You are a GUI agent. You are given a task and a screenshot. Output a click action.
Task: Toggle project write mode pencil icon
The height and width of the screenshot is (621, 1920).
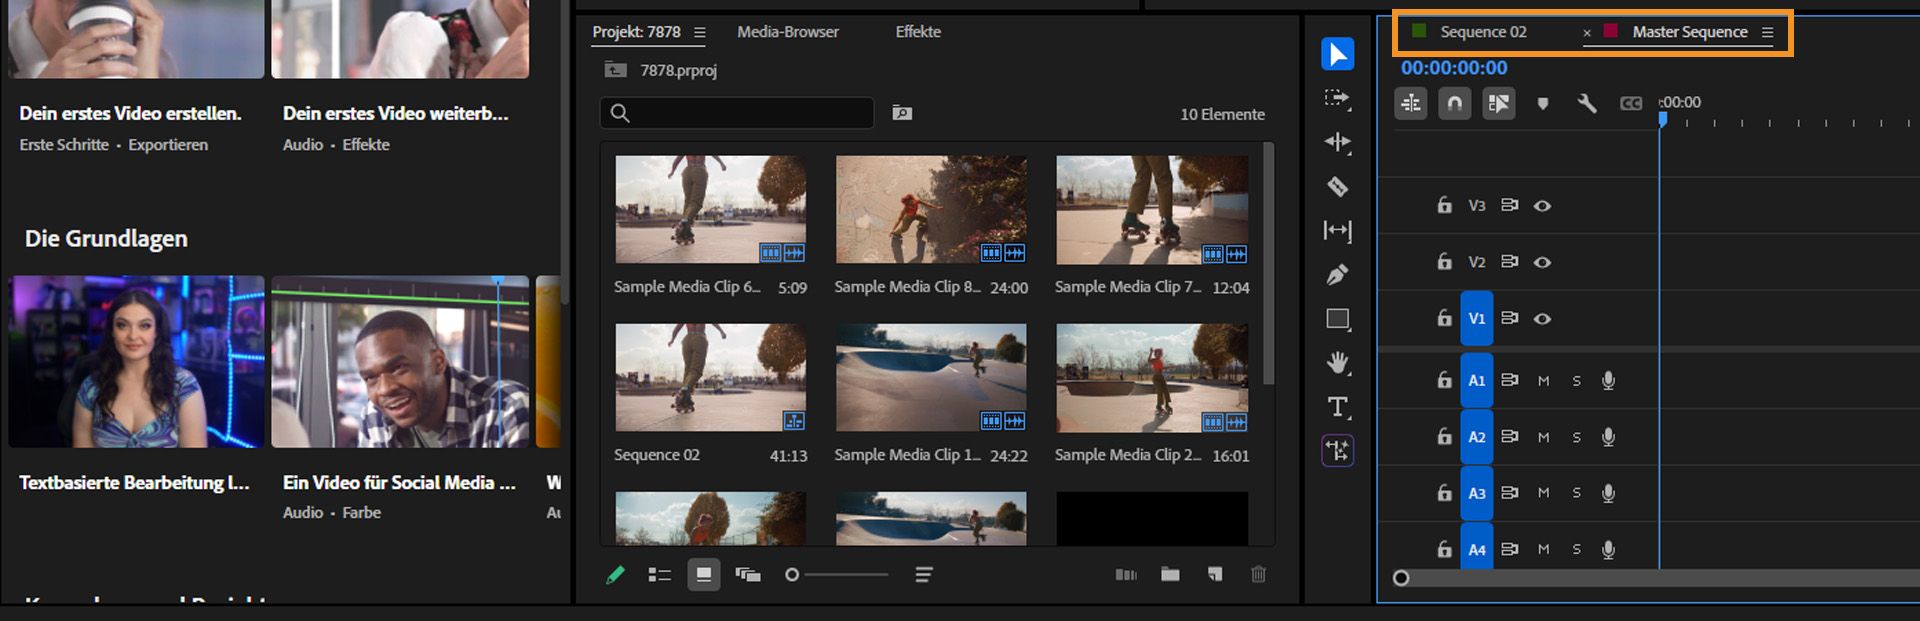pos(615,574)
